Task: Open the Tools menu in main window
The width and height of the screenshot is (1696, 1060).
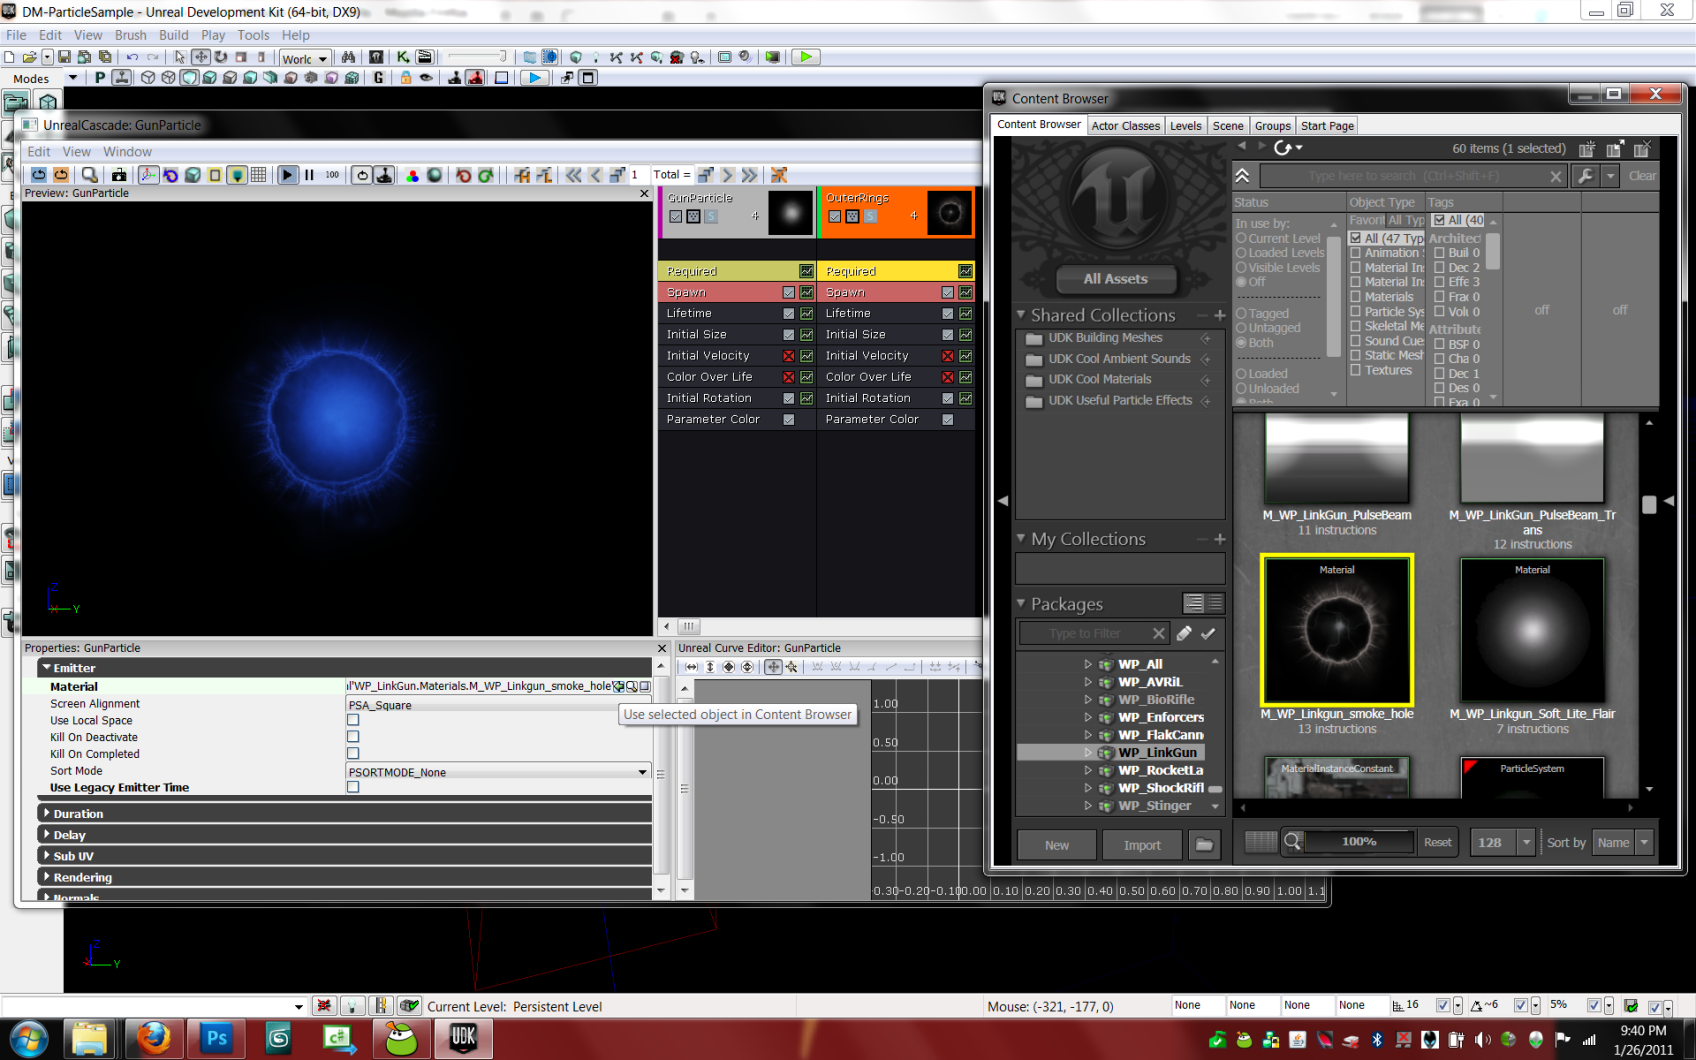Action: coord(253,35)
